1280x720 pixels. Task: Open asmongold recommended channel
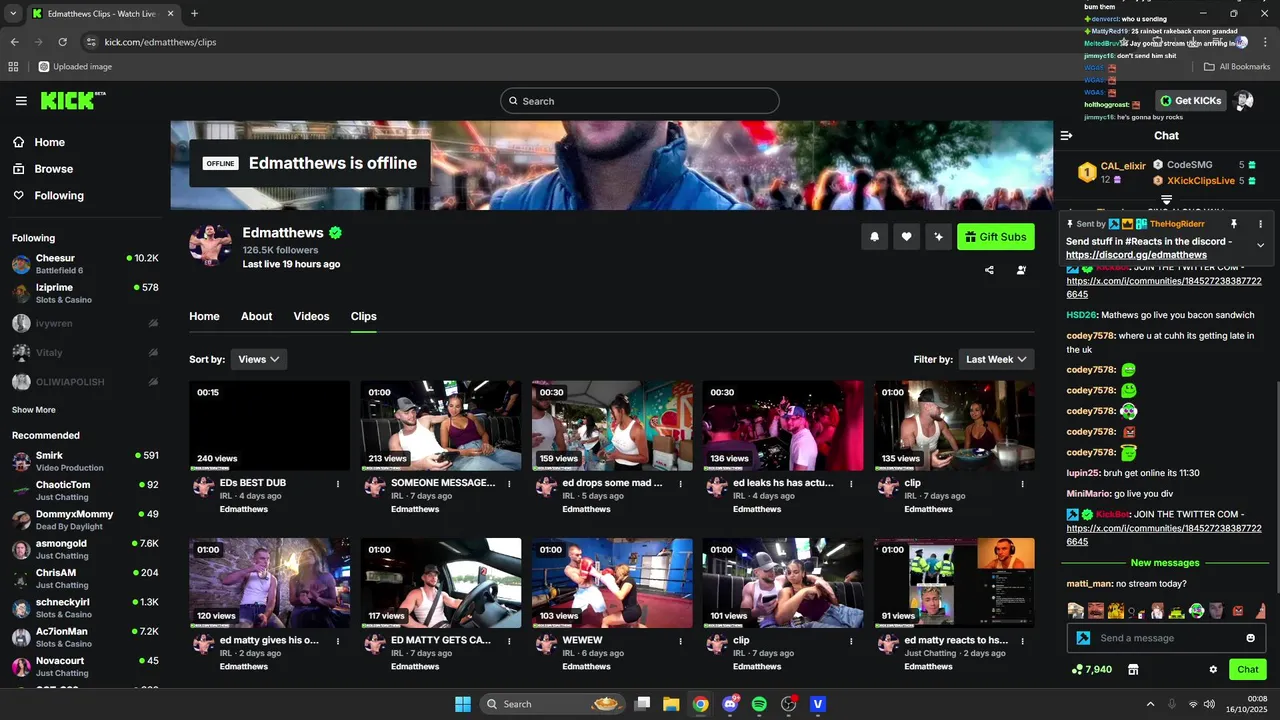85,549
